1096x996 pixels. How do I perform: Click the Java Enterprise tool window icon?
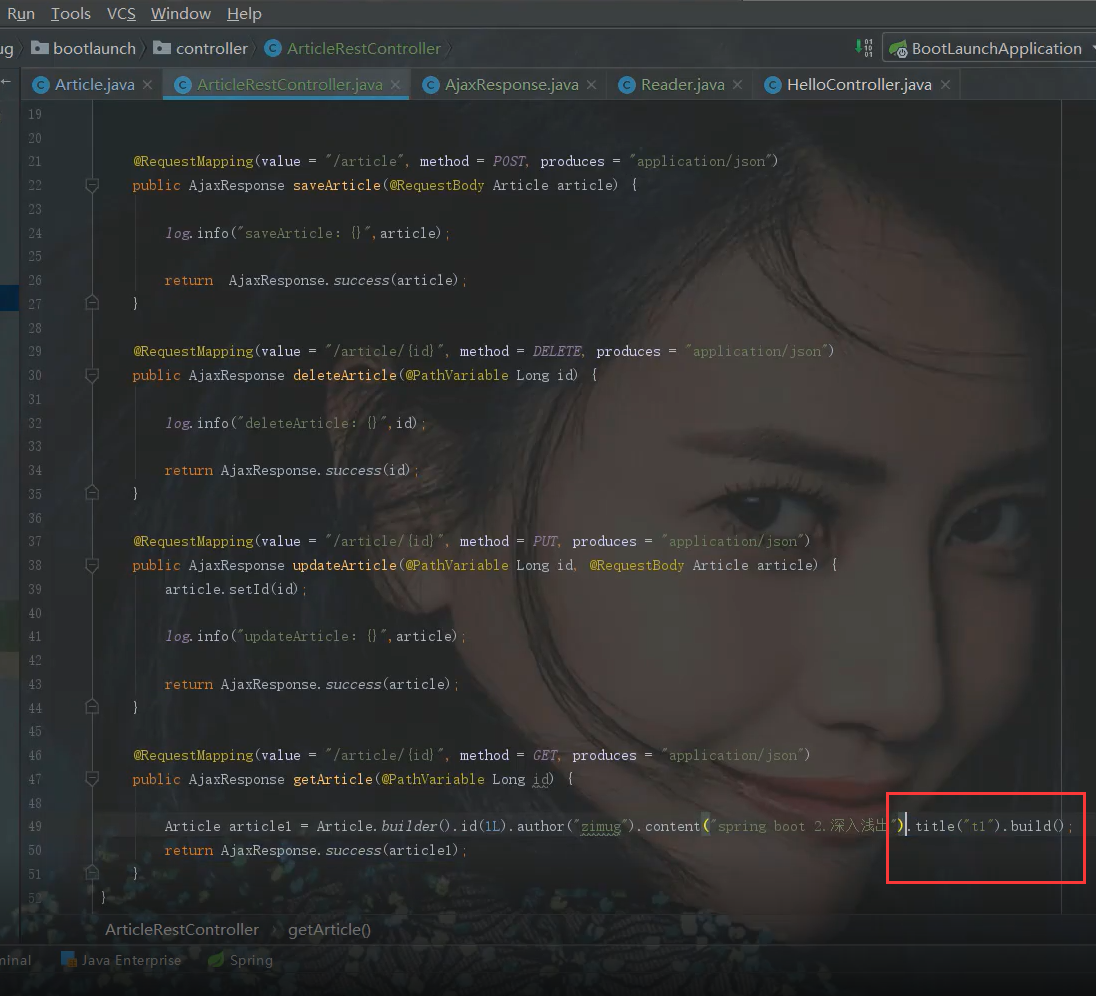[68, 960]
